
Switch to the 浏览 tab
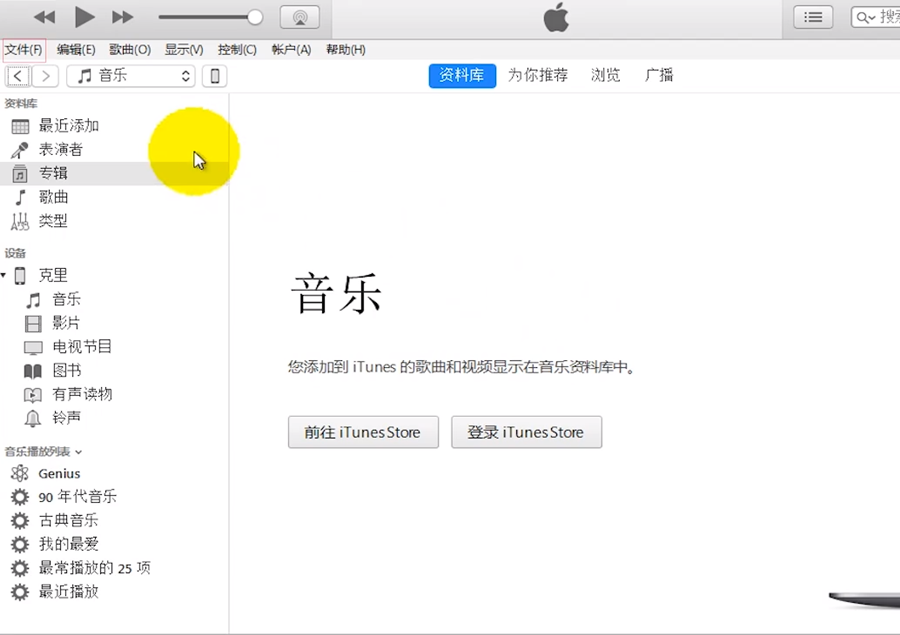[x=606, y=75]
